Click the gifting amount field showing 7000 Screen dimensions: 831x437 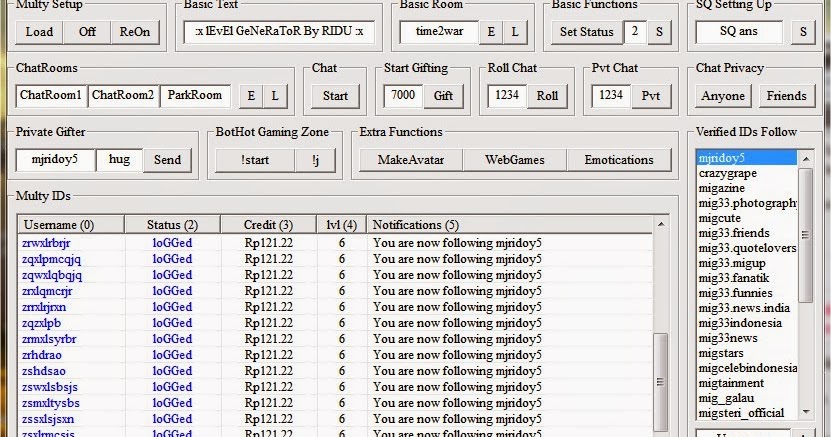(403, 95)
